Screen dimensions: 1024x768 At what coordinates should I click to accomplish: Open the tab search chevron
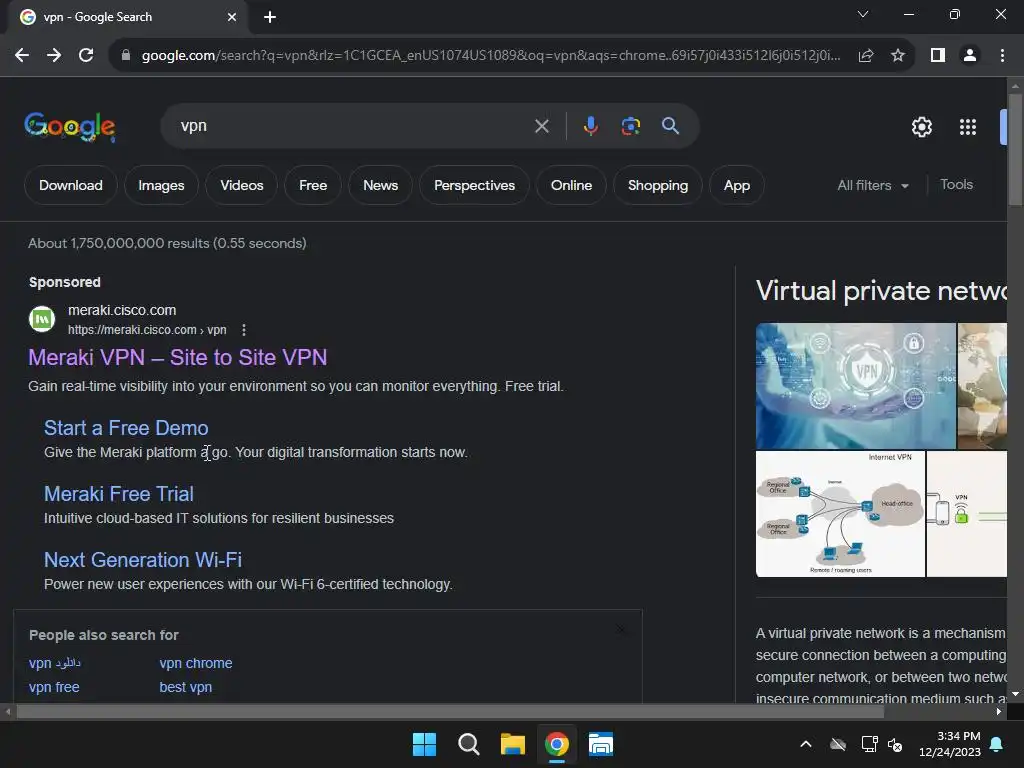coord(863,14)
